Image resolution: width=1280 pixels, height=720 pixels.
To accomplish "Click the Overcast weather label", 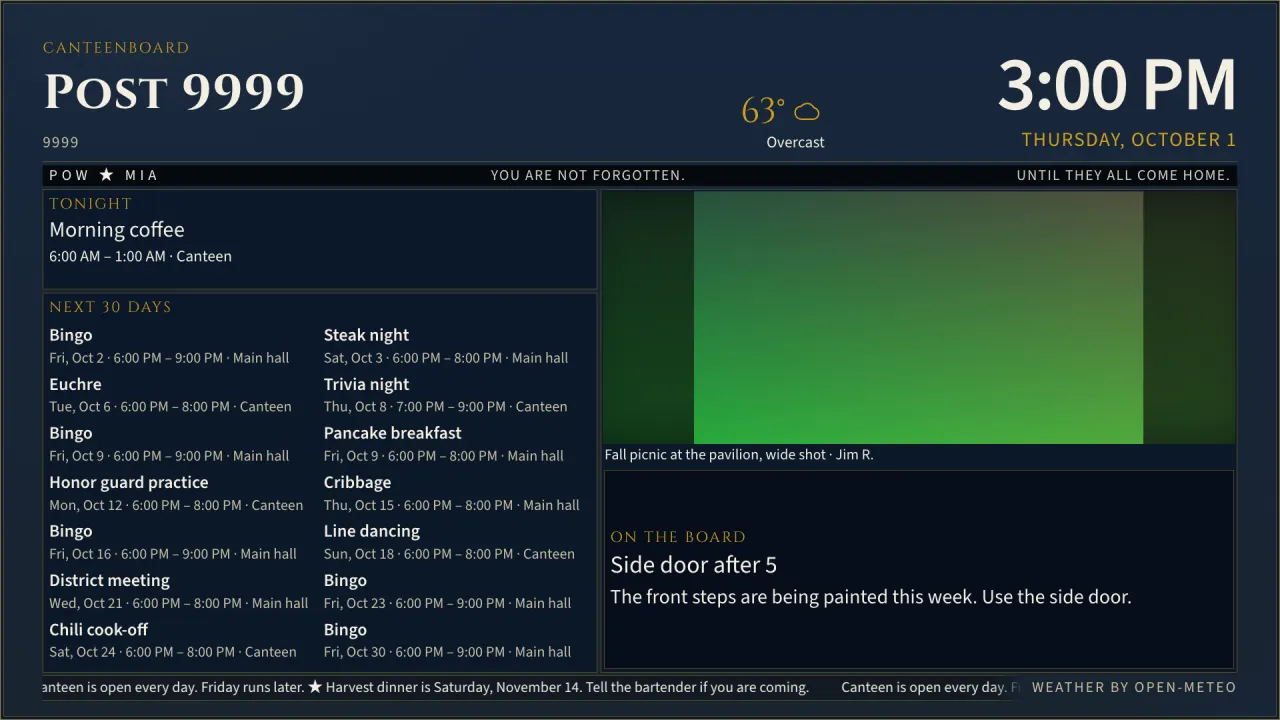I will (x=796, y=142).
